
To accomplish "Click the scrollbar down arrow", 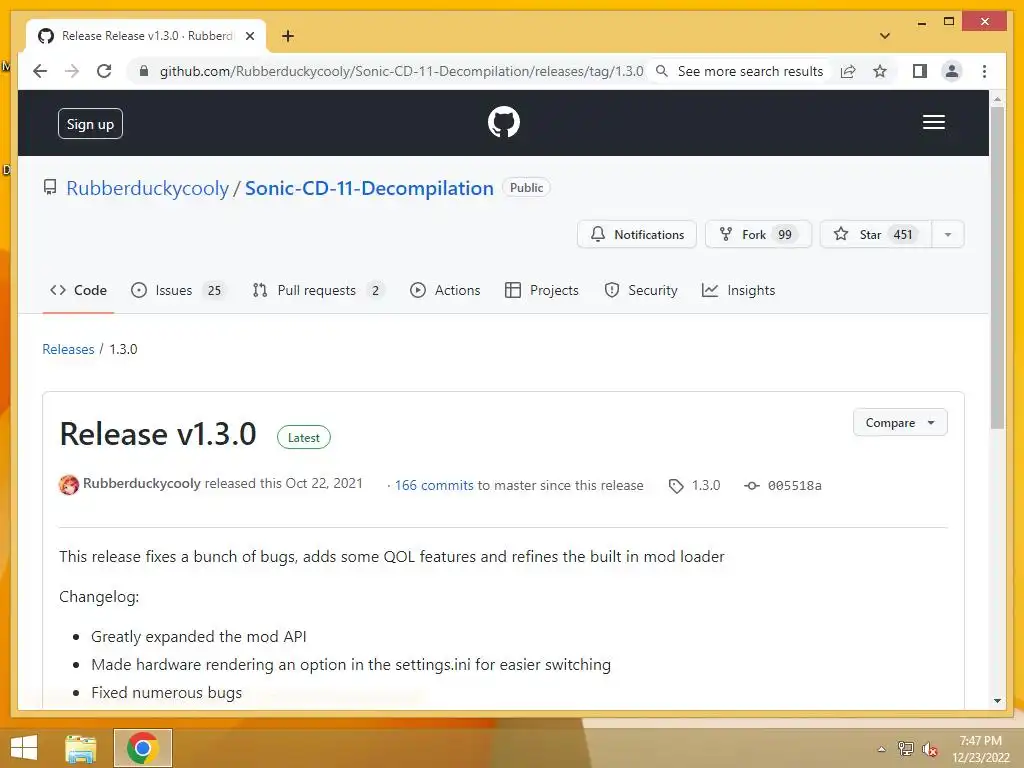I will (997, 701).
